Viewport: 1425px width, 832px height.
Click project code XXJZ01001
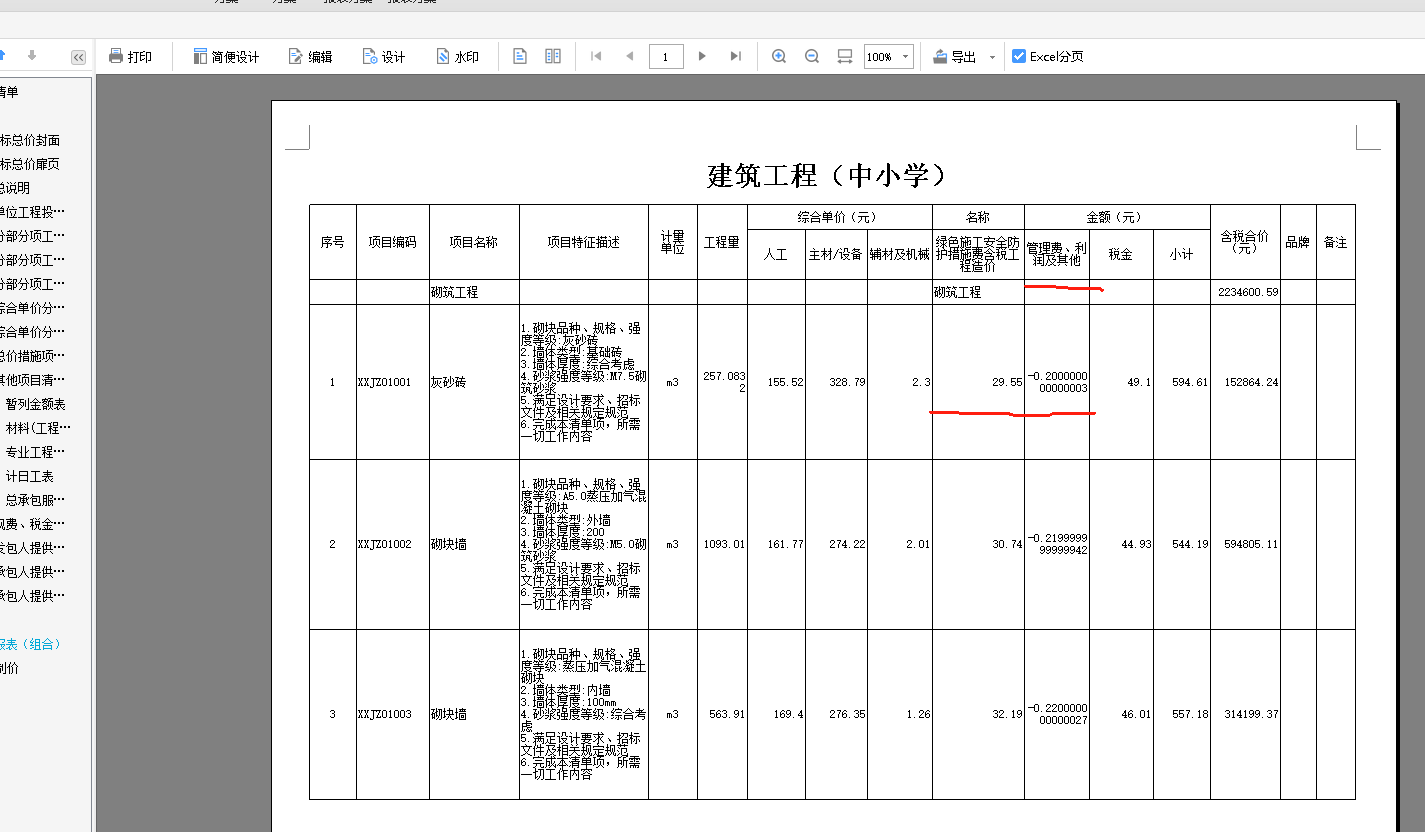(384, 382)
